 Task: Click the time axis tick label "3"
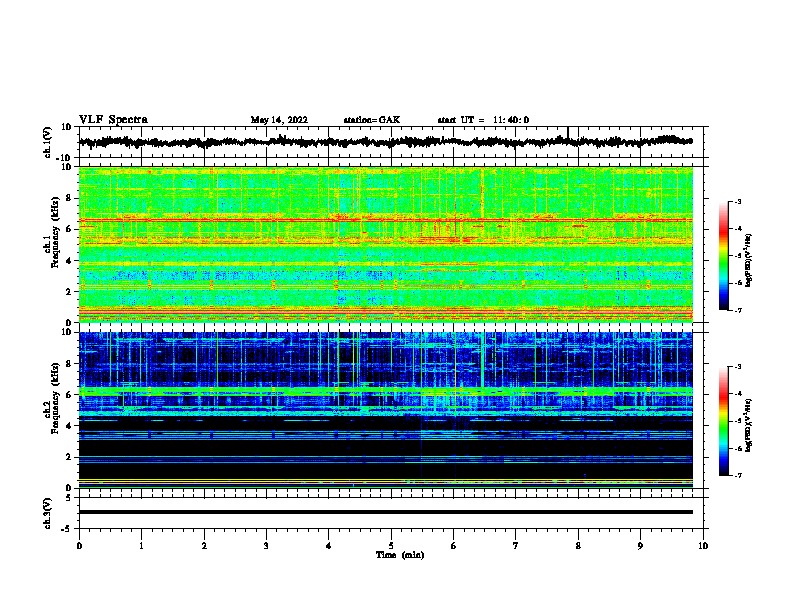[x=266, y=546]
